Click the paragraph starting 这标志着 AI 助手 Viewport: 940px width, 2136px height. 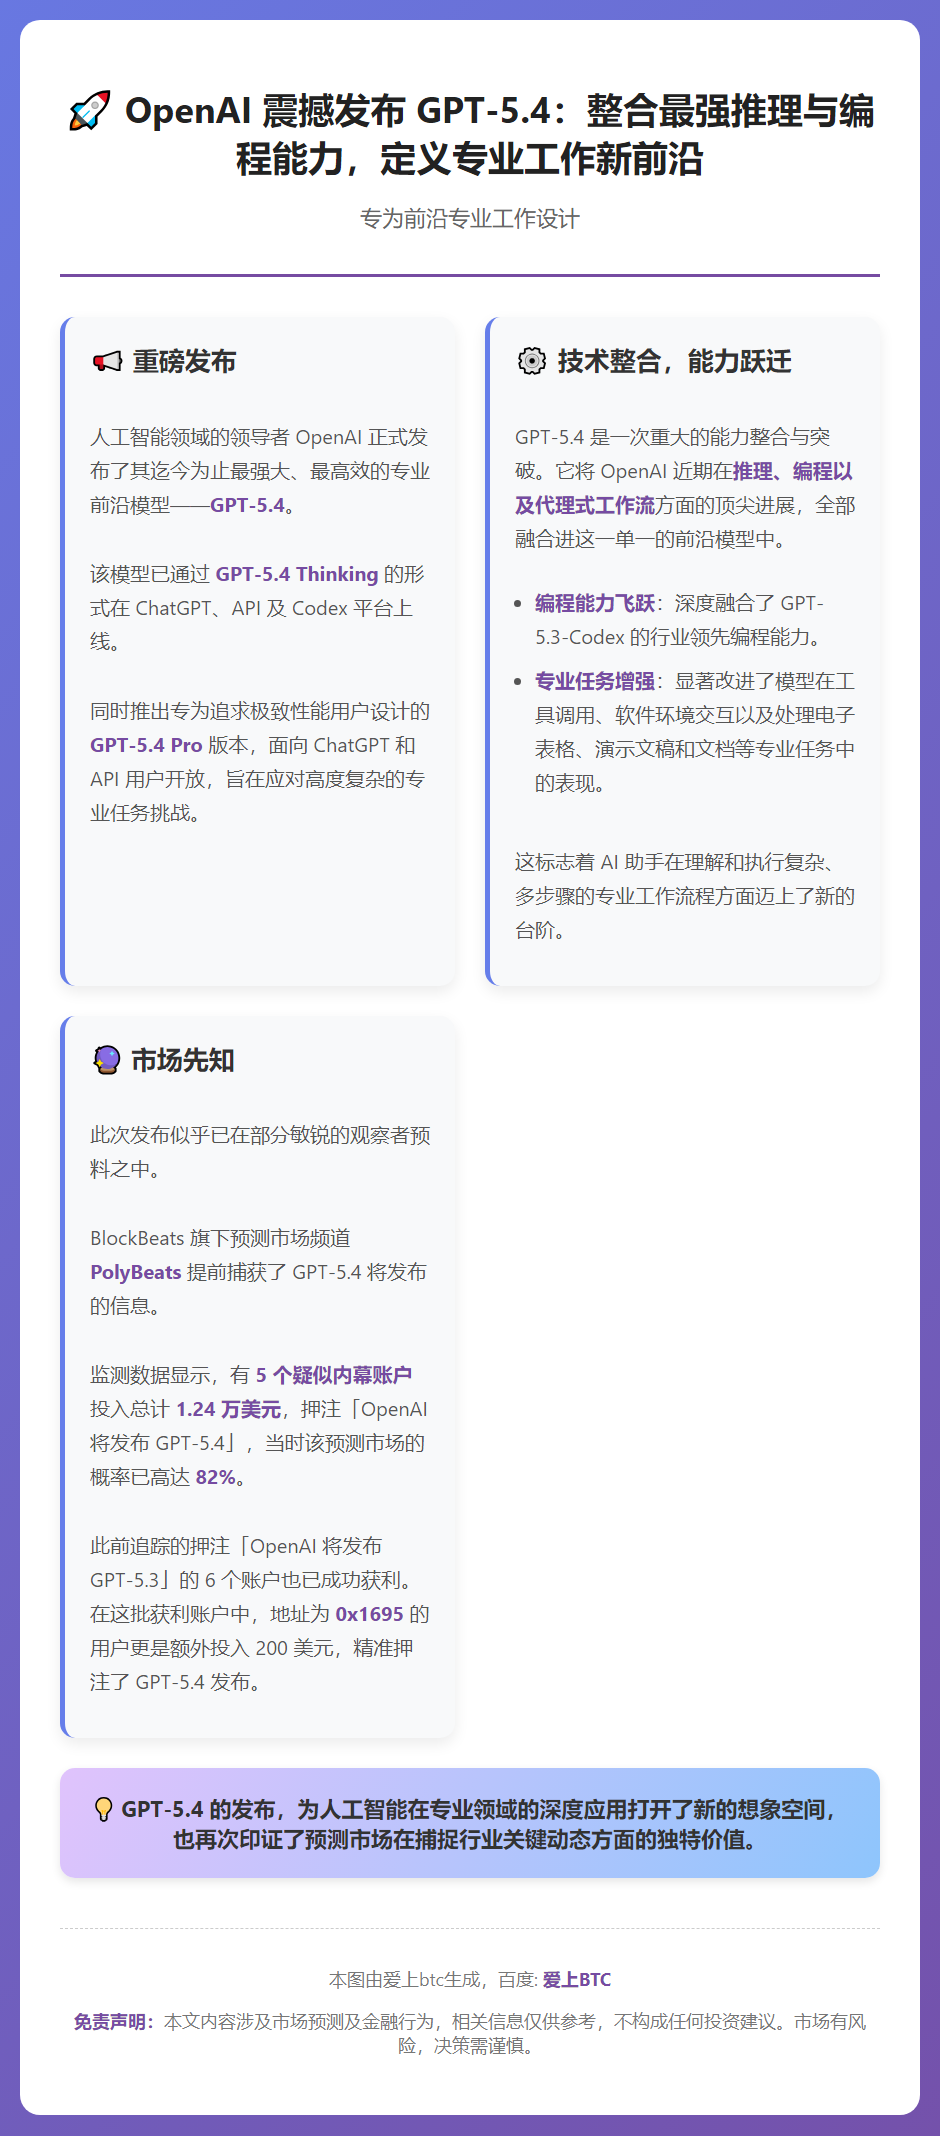click(x=685, y=896)
